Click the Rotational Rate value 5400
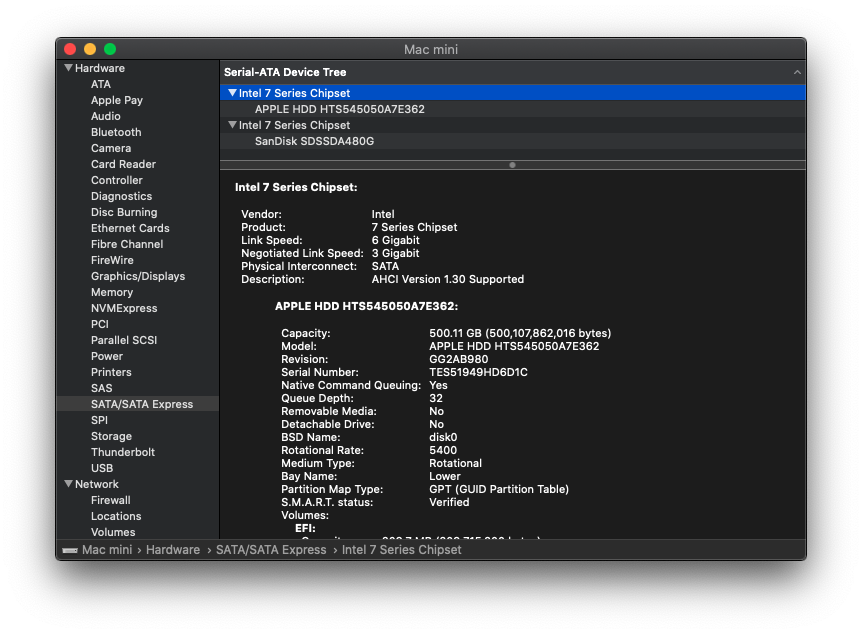This screenshot has width=862, height=634. [443, 450]
